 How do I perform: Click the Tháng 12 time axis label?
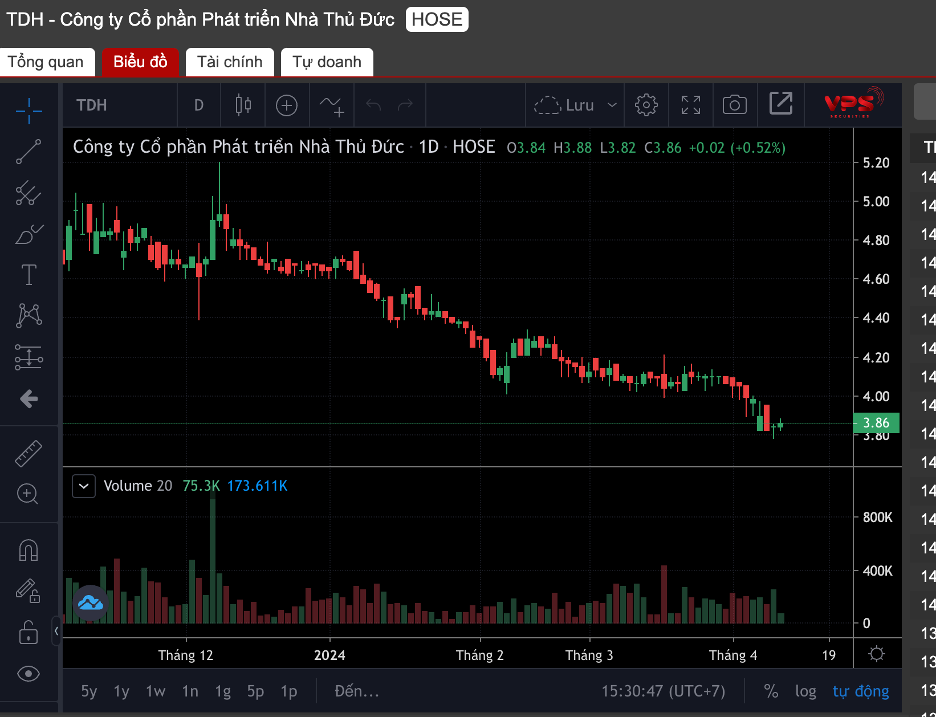click(x=186, y=655)
